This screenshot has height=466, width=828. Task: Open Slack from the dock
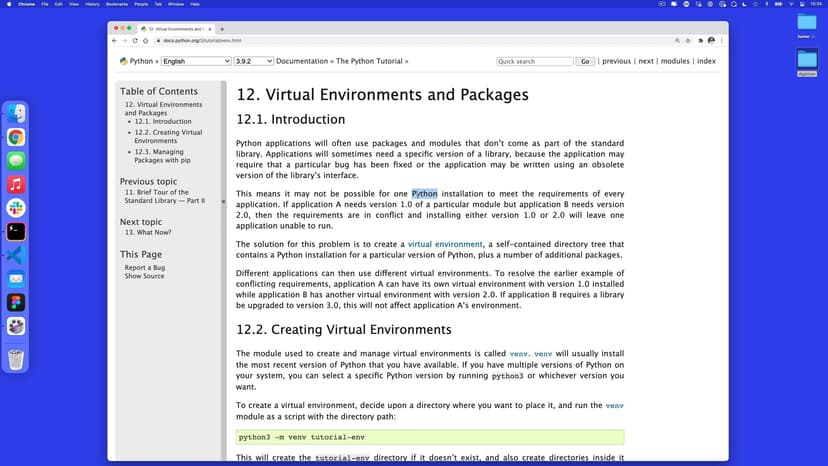click(16, 207)
